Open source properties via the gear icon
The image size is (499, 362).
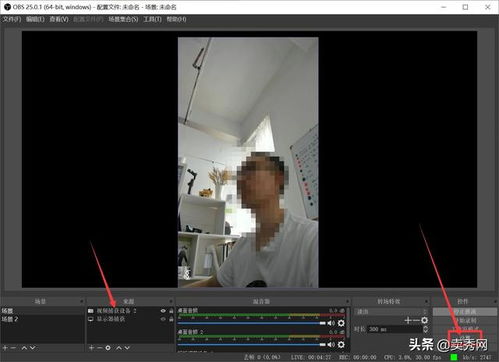108,348
